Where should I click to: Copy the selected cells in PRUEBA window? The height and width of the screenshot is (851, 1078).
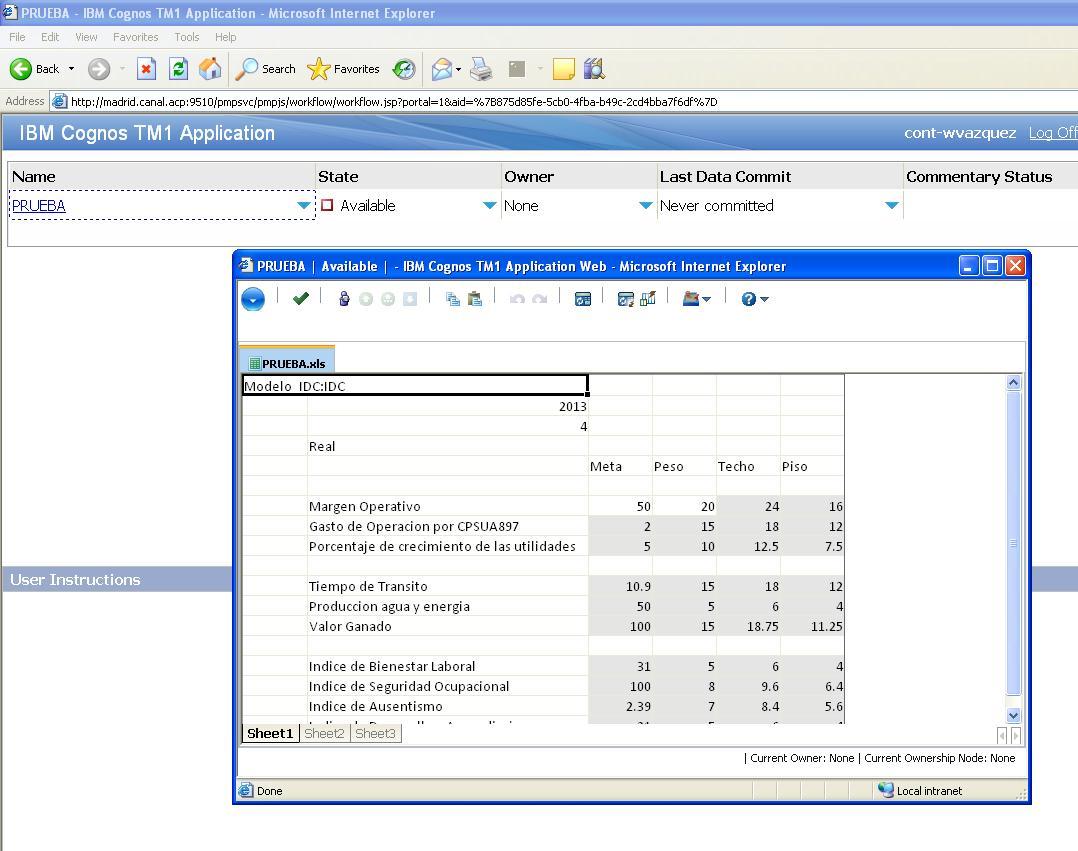click(x=452, y=298)
